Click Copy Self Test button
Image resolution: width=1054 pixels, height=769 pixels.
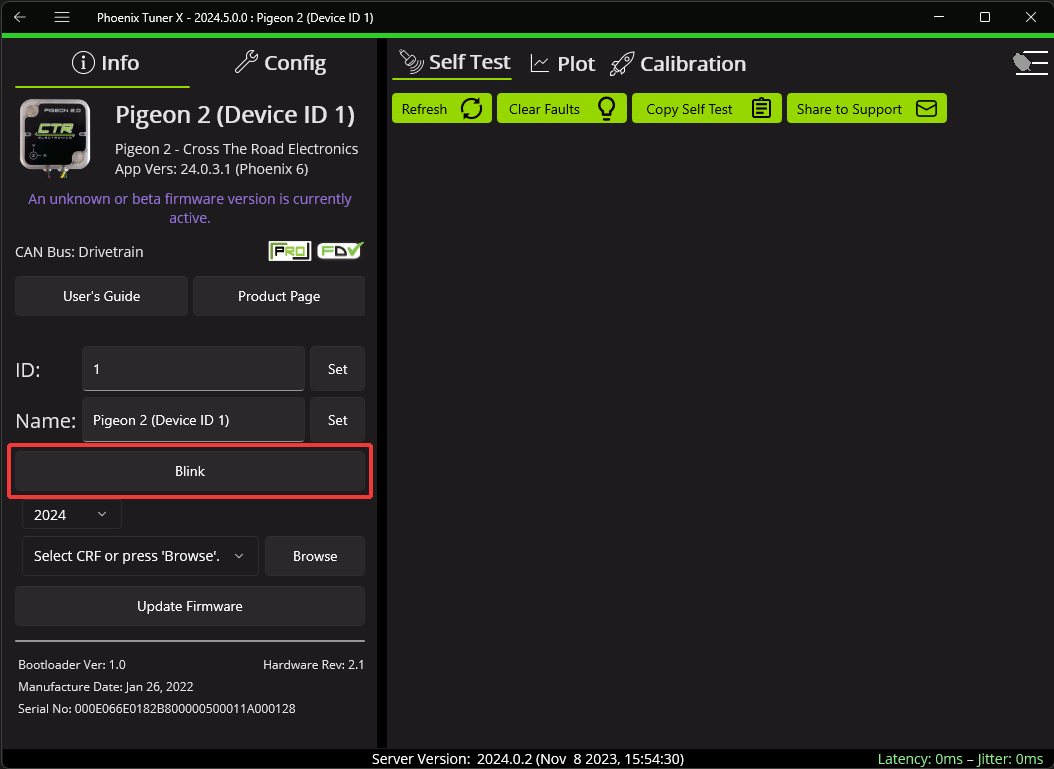(706, 108)
